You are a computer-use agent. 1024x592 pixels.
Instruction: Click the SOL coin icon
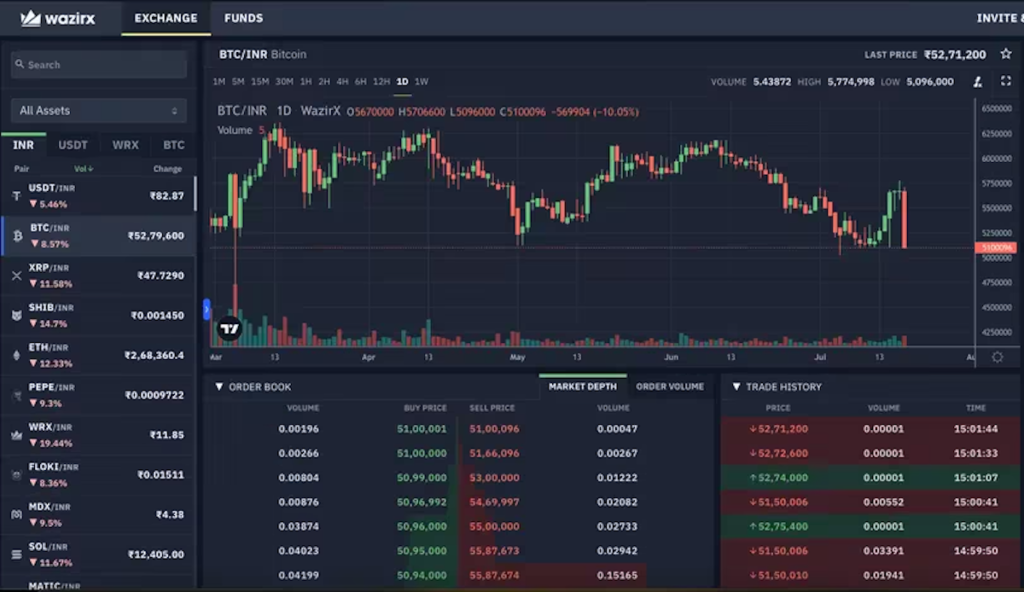(16, 555)
